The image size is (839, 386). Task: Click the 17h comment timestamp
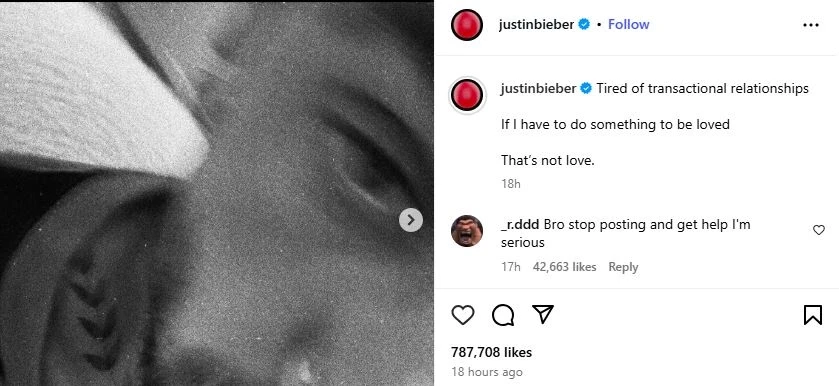point(510,267)
